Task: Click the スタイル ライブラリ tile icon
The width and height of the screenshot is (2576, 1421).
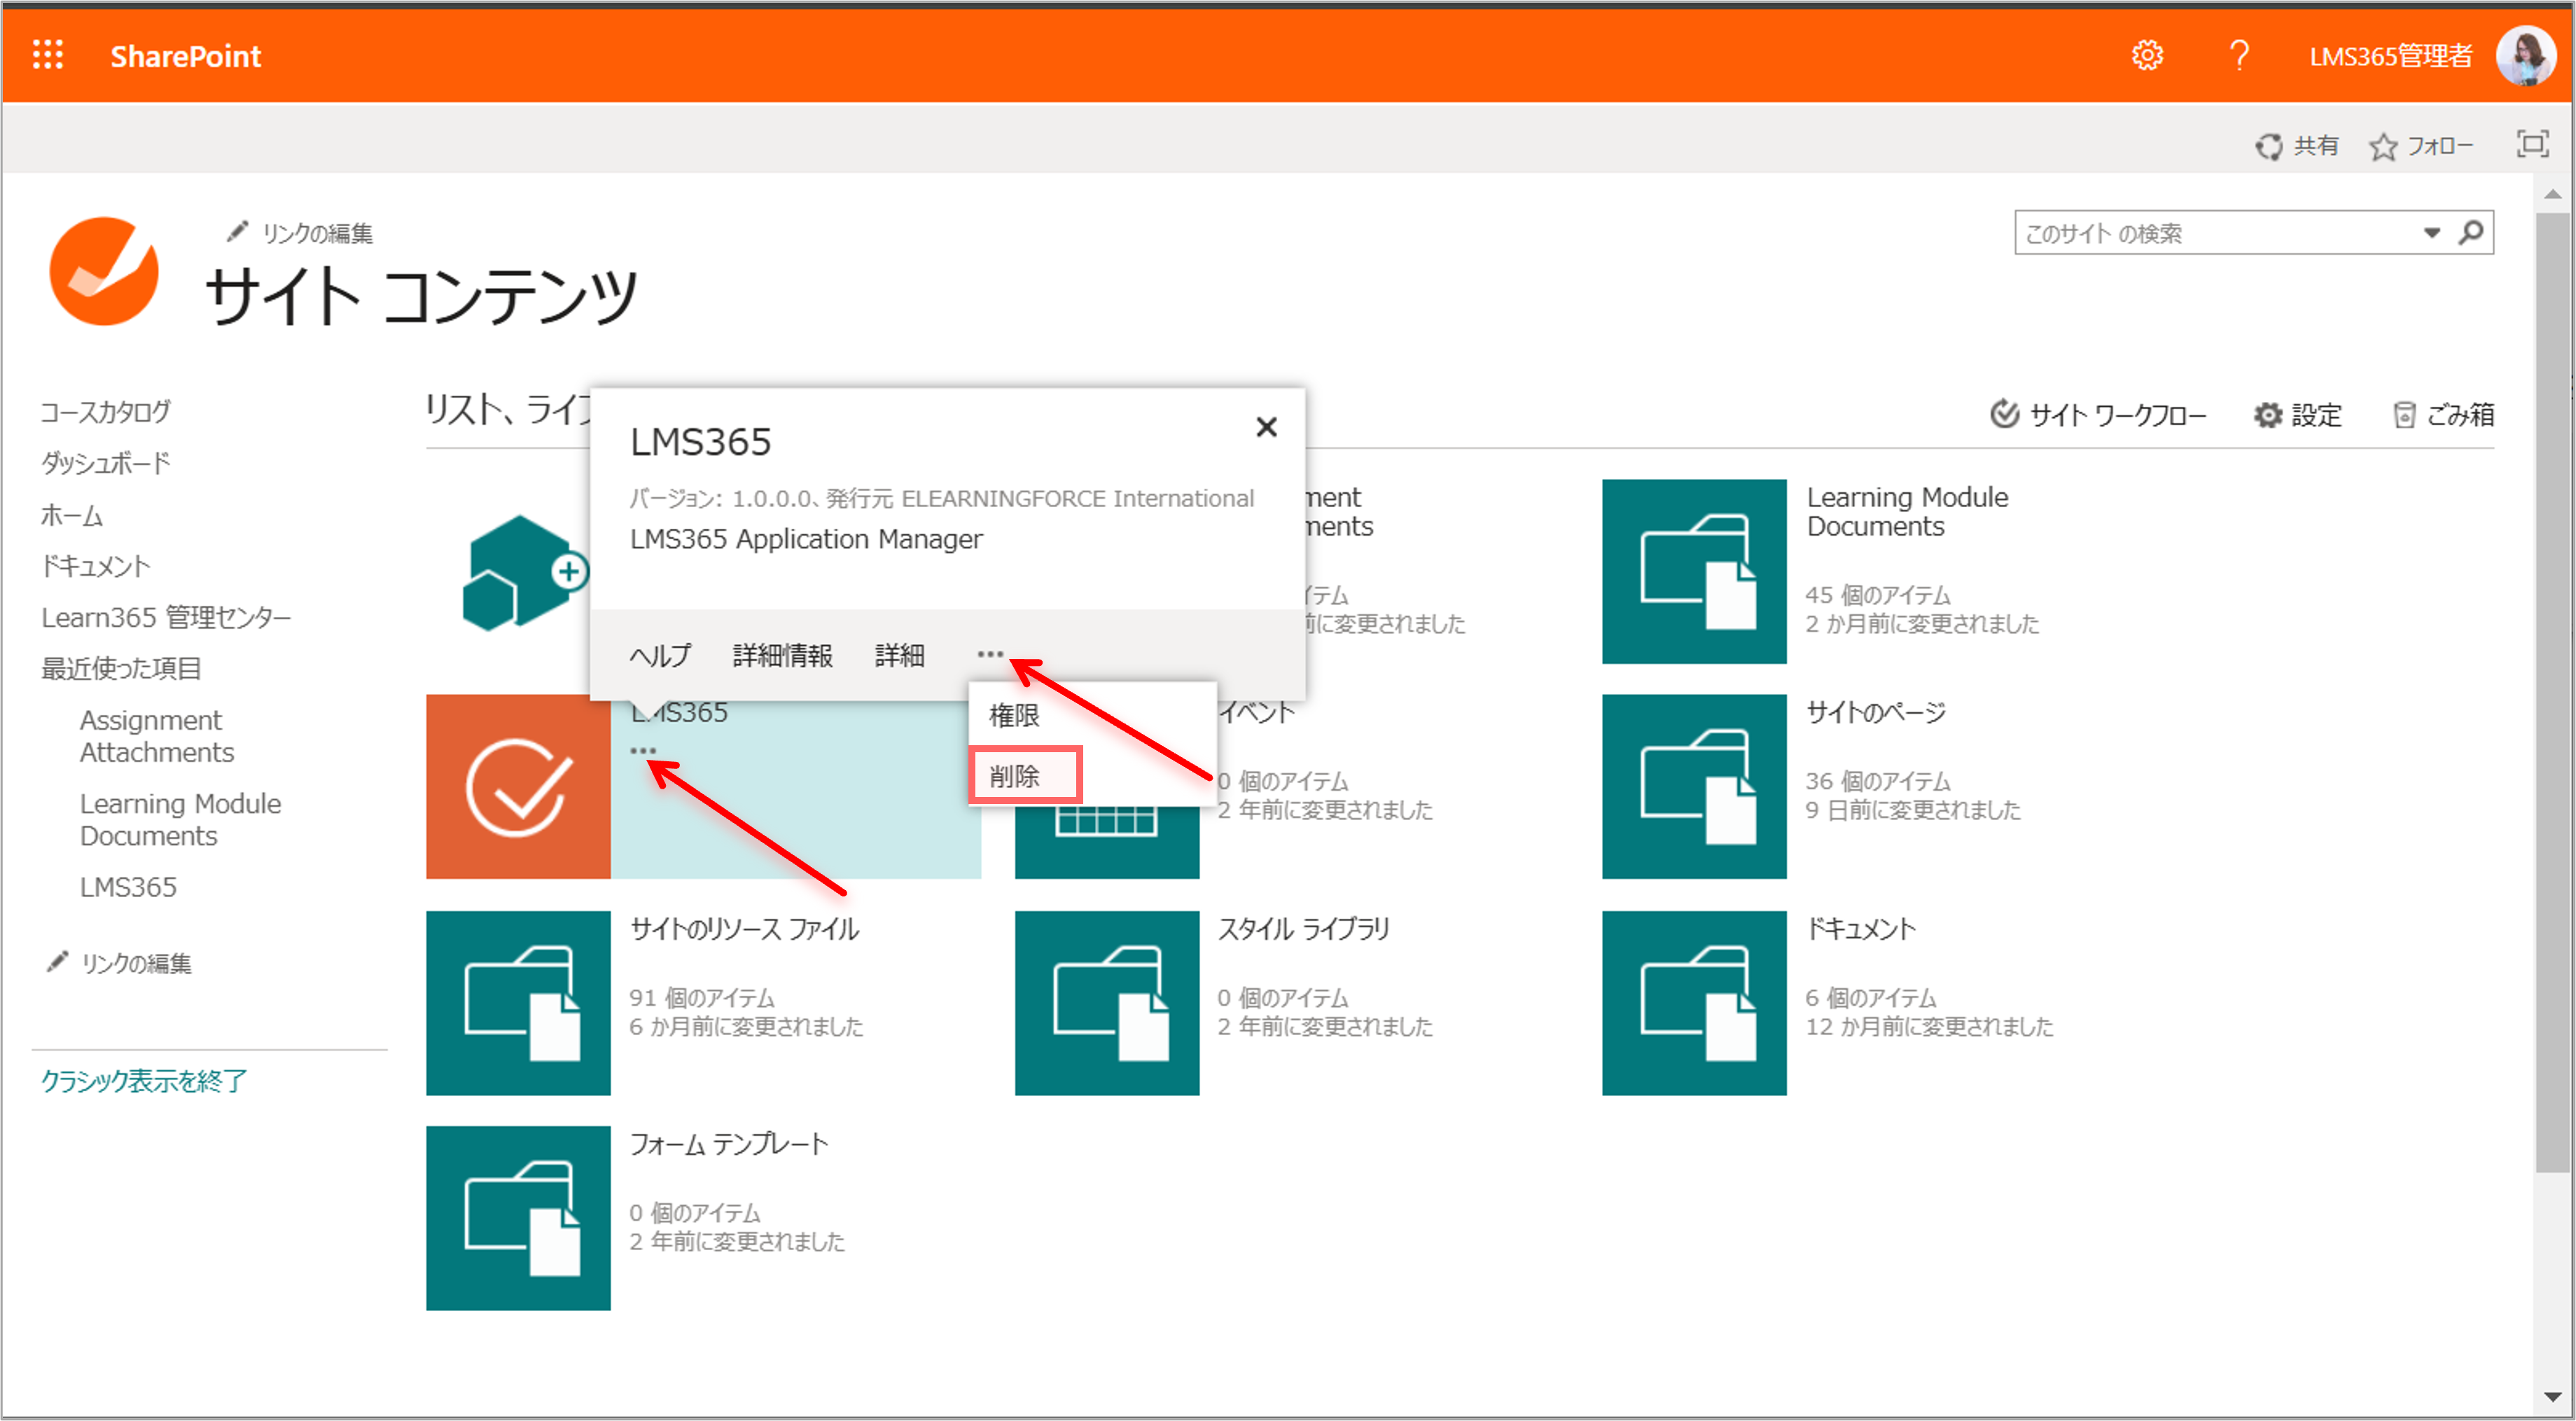Action: coord(1107,1003)
